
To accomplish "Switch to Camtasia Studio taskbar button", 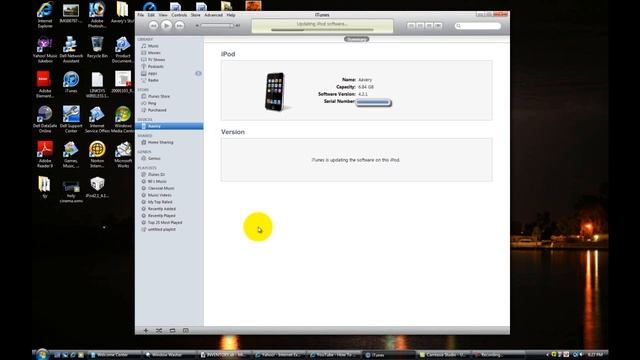I will (x=445, y=355).
